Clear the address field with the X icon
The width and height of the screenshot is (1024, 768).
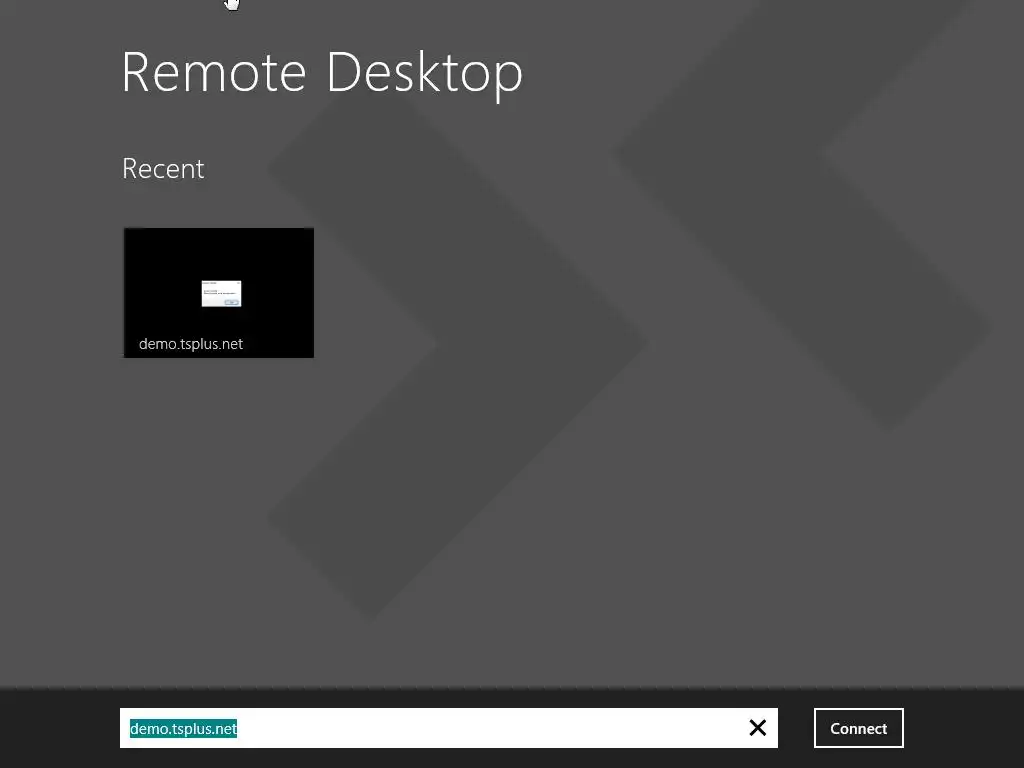tap(758, 728)
